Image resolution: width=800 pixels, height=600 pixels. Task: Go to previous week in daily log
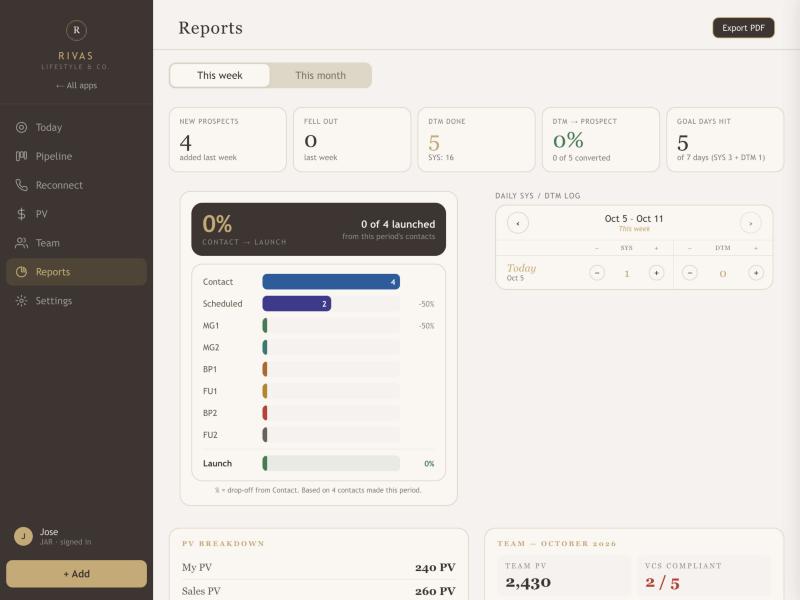518,223
